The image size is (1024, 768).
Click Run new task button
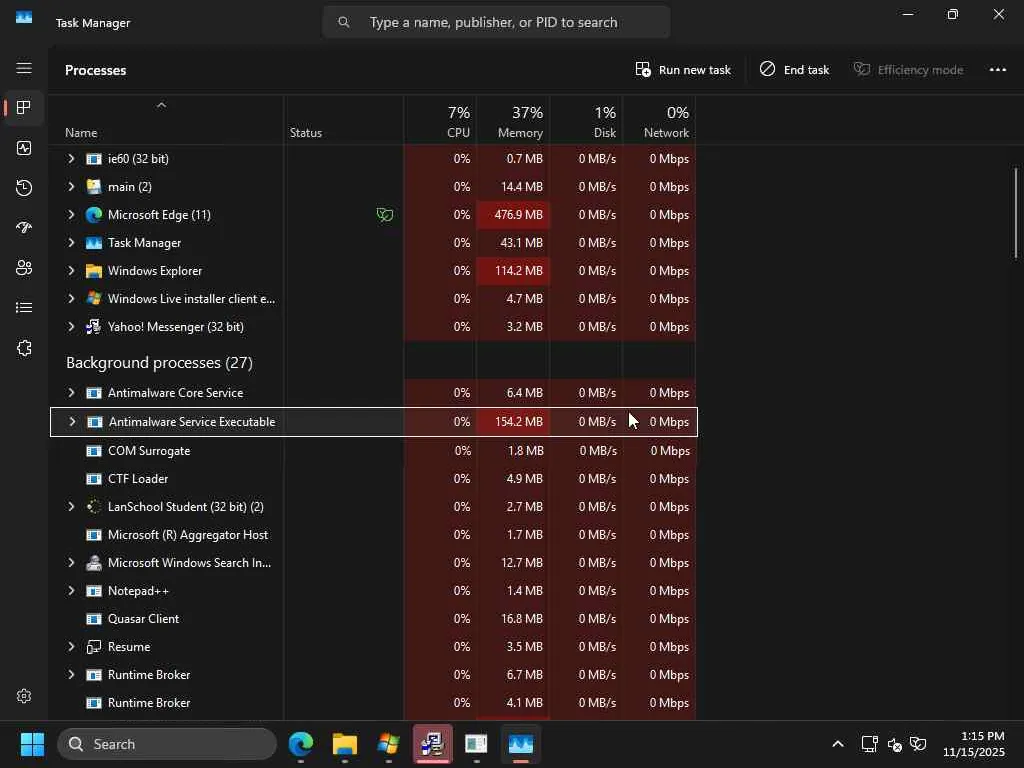click(683, 70)
